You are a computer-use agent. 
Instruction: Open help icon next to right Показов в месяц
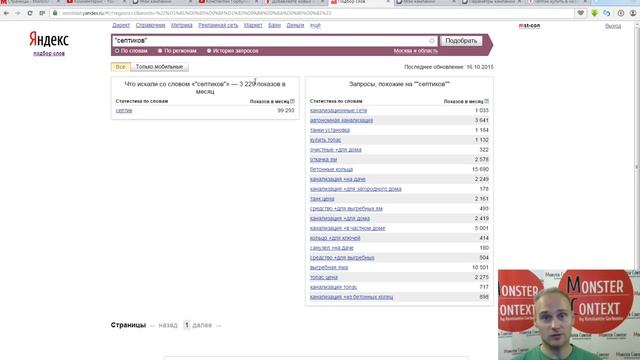487,101
